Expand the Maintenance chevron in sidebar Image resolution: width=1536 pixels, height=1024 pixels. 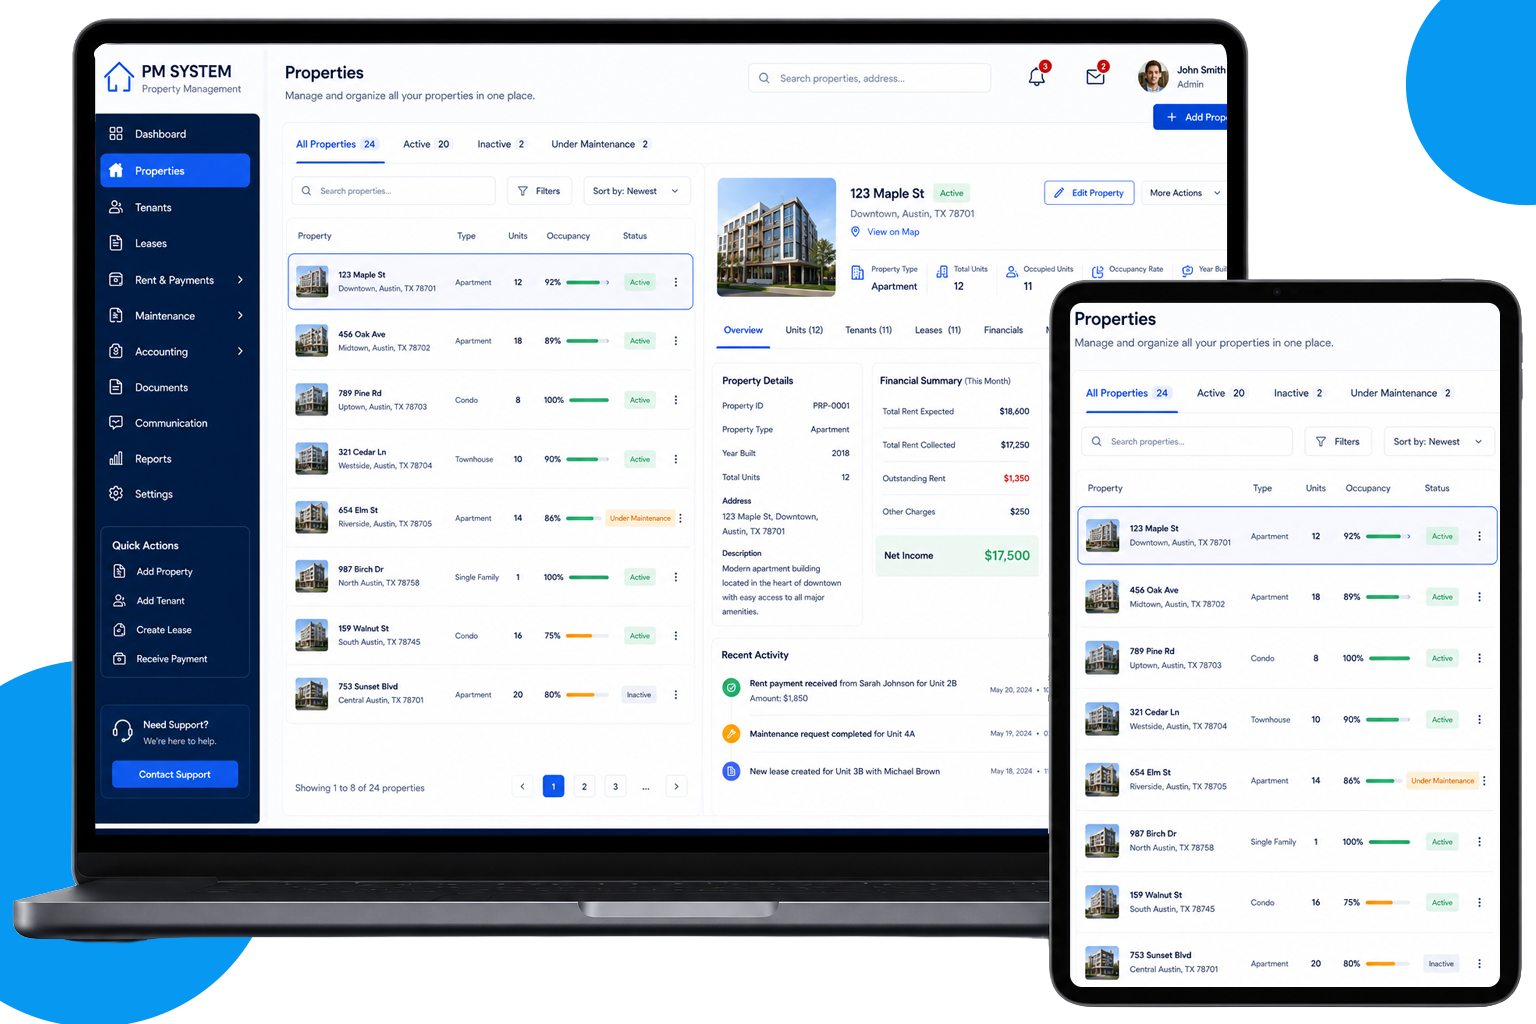click(240, 316)
